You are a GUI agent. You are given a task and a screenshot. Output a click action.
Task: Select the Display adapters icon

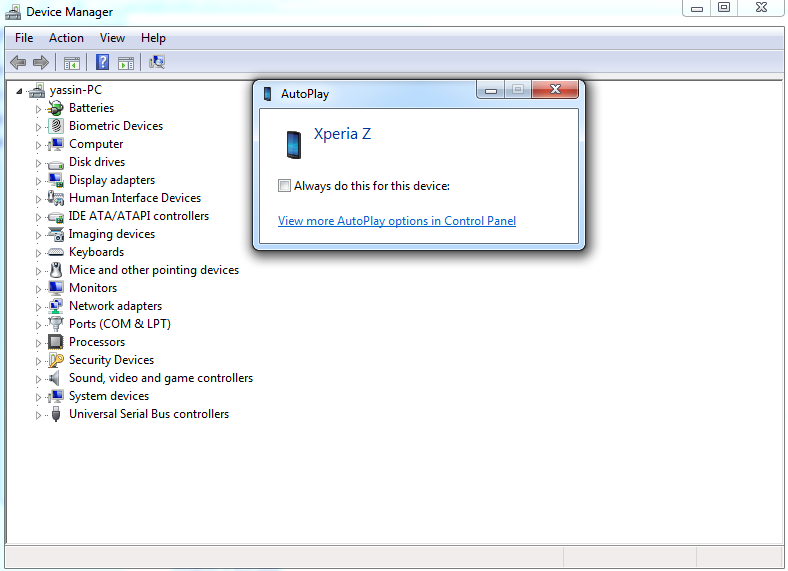point(56,180)
